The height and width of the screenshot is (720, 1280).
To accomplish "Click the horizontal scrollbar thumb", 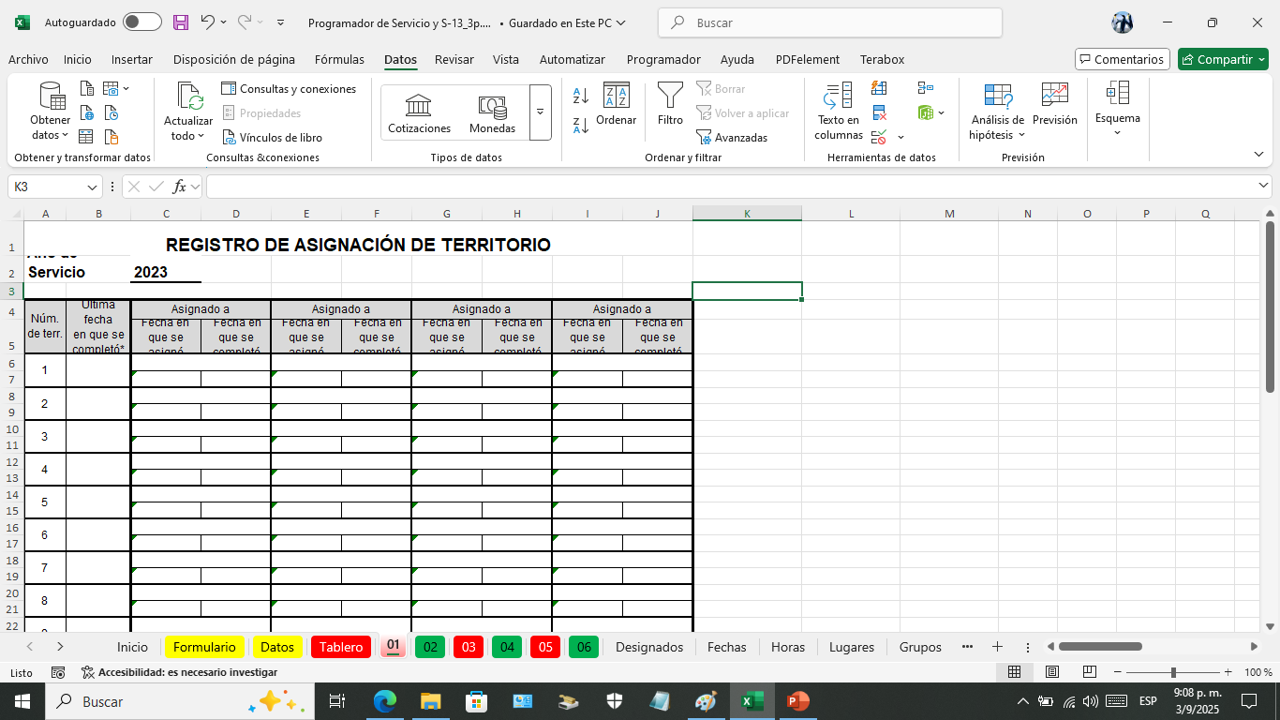I will click(x=1100, y=647).
